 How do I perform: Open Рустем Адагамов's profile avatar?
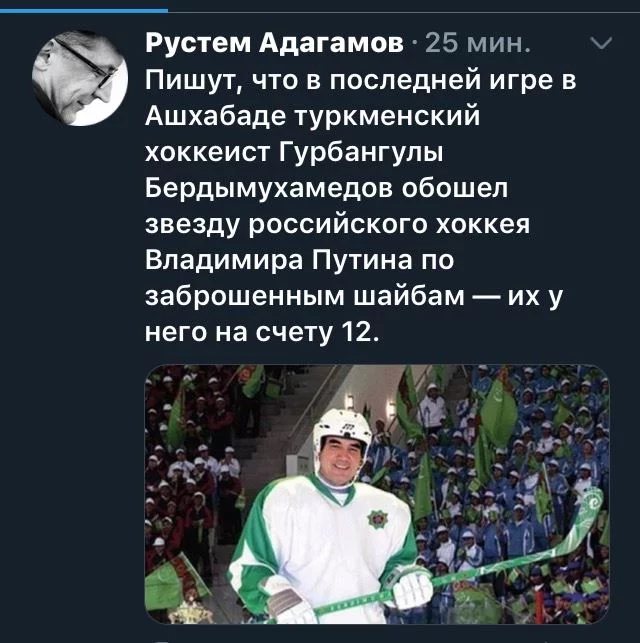(80, 78)
